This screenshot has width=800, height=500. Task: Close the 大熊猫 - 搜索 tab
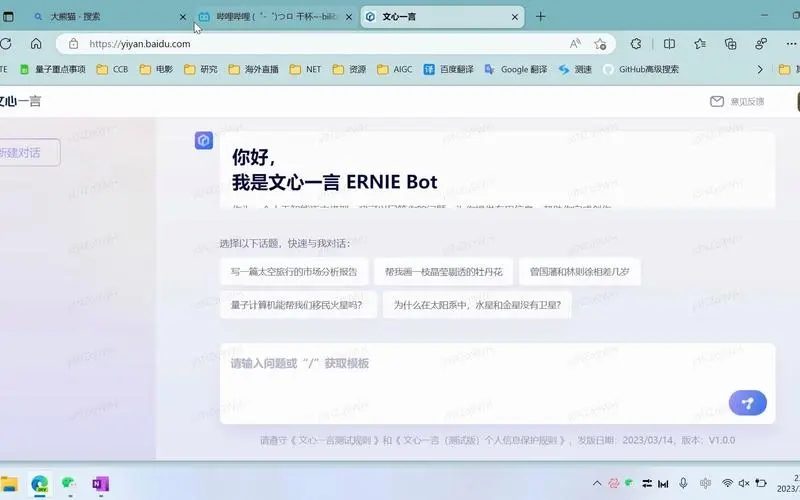(x=183, y=17)
